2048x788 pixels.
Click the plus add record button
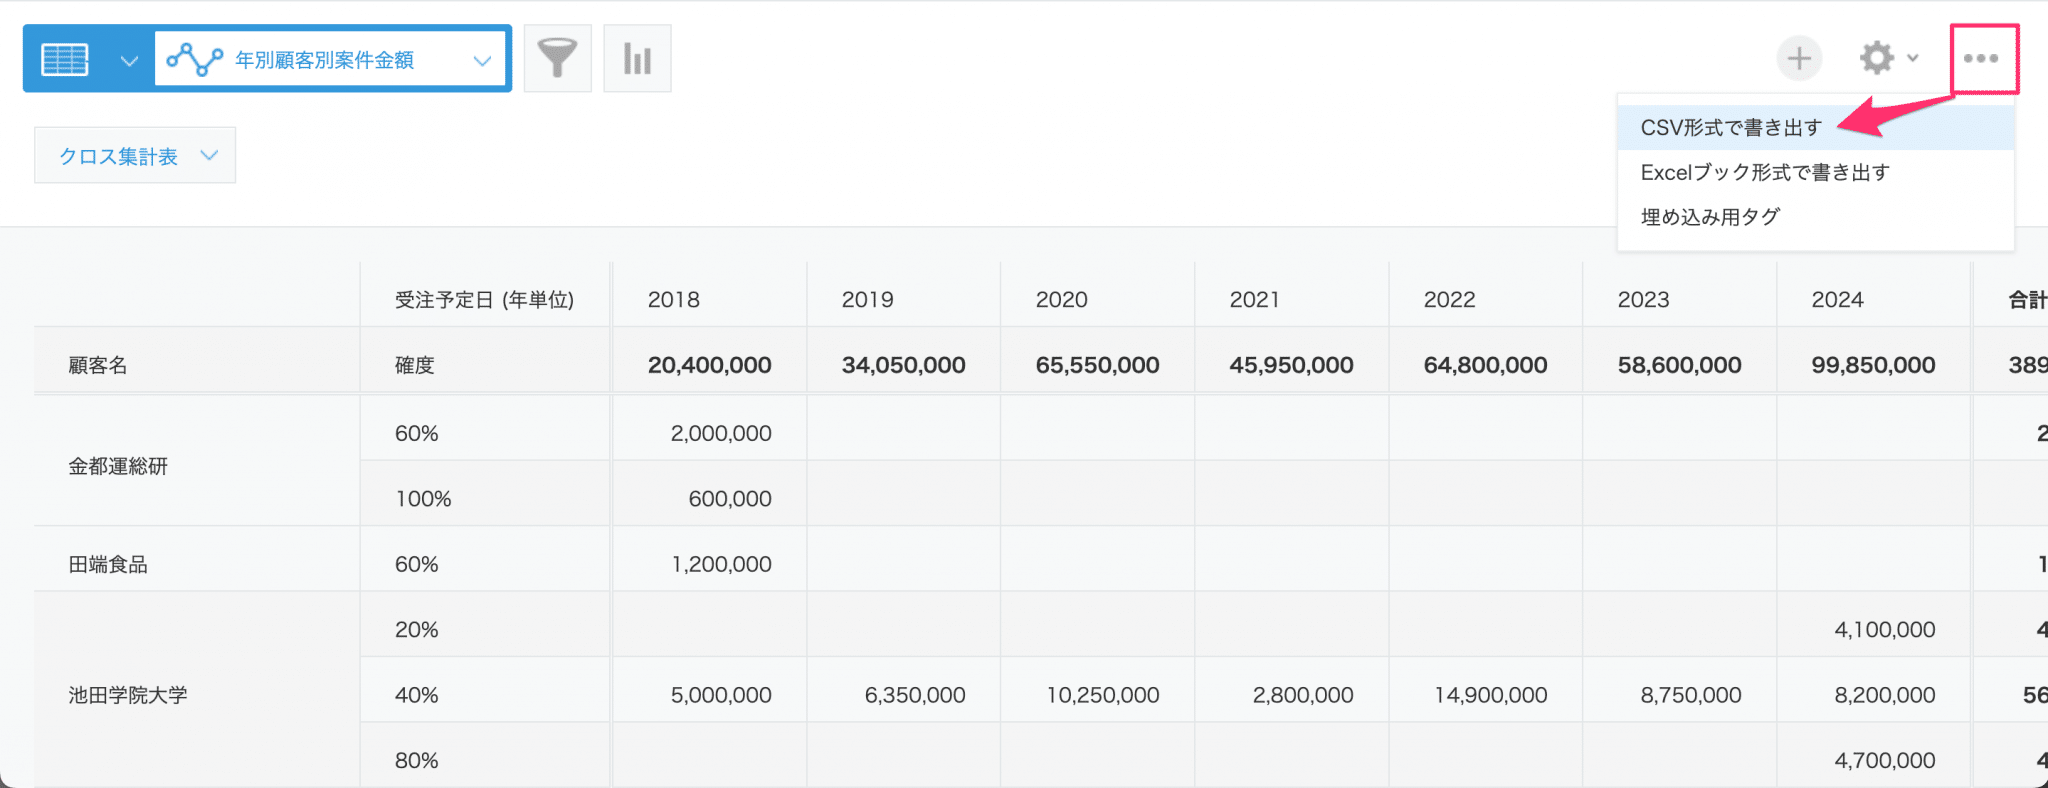(x=1799, y=58)
